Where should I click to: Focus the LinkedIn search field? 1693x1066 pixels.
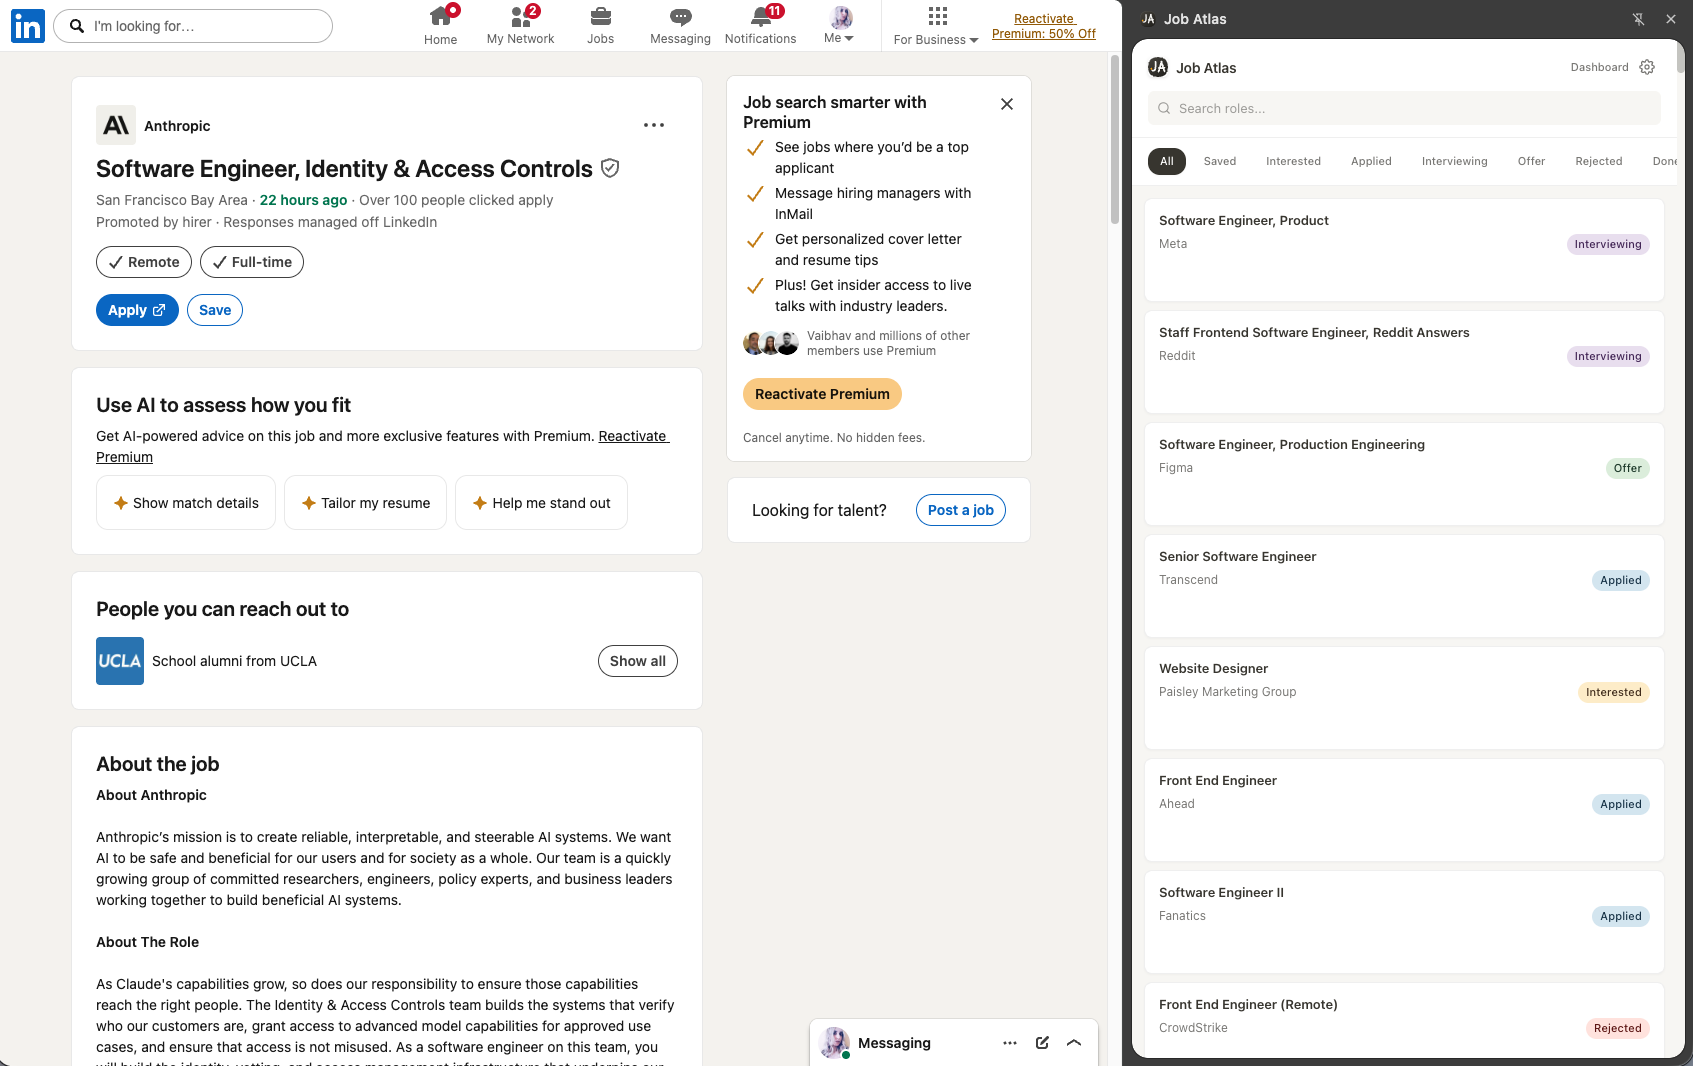tap(193, 26)
